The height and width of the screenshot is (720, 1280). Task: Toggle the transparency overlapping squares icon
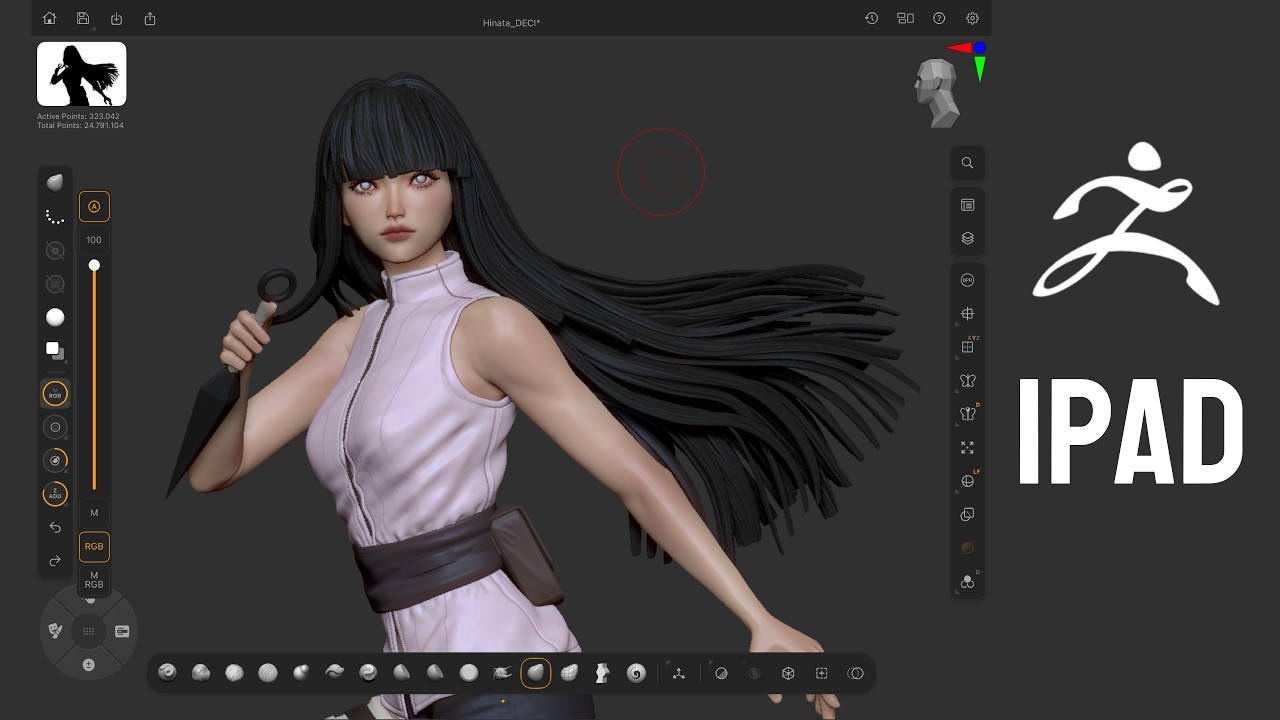click(967, 514)
